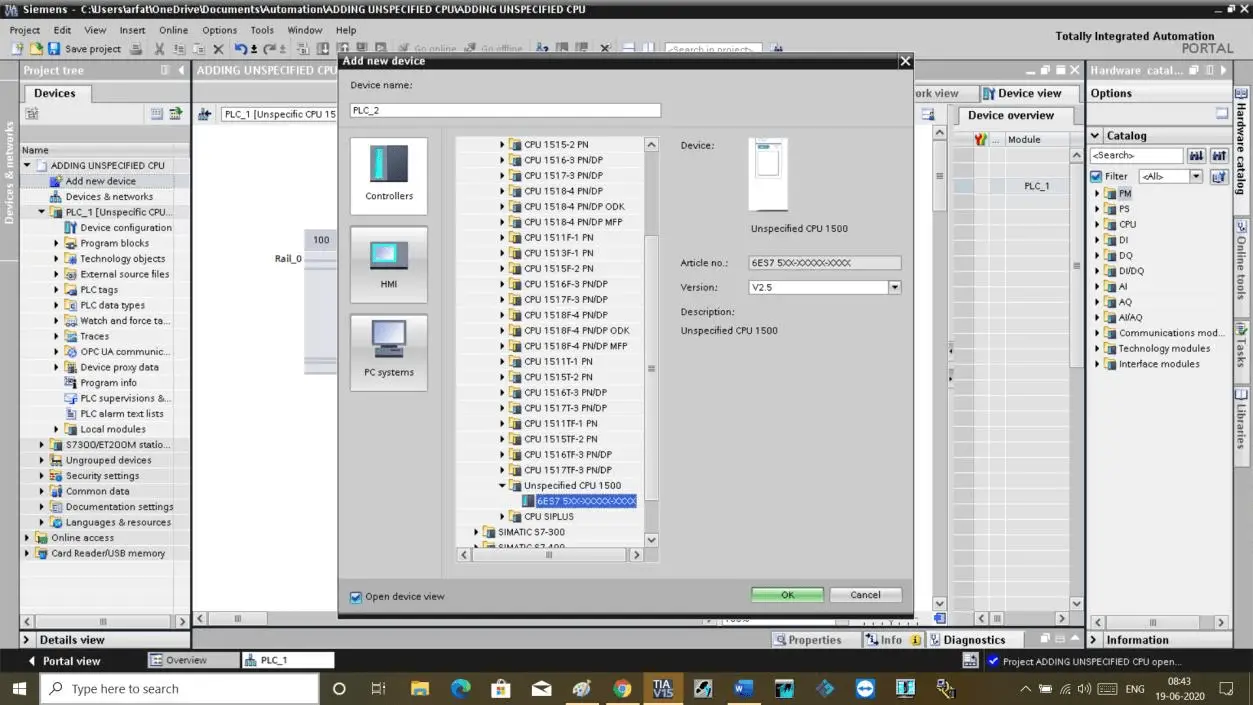Expand the DI folder in Hardware catalog
The width and height of the screenshot is (1253, 705).
pyautogui.click(x=1097, y=240)
